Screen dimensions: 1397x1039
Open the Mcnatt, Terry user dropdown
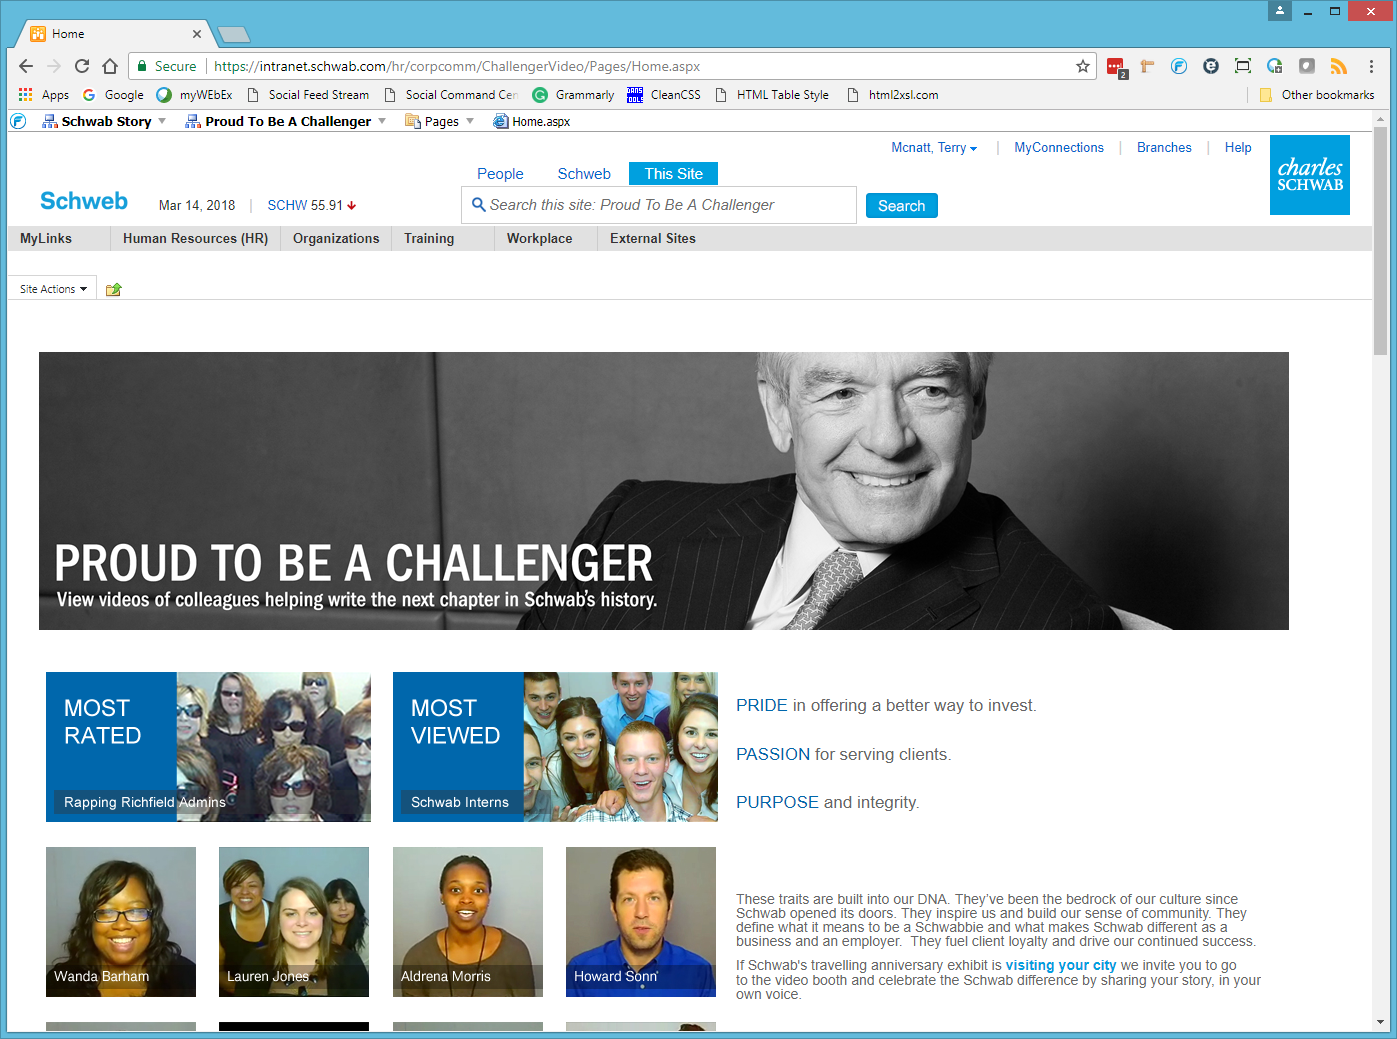(x=934, y=147)
